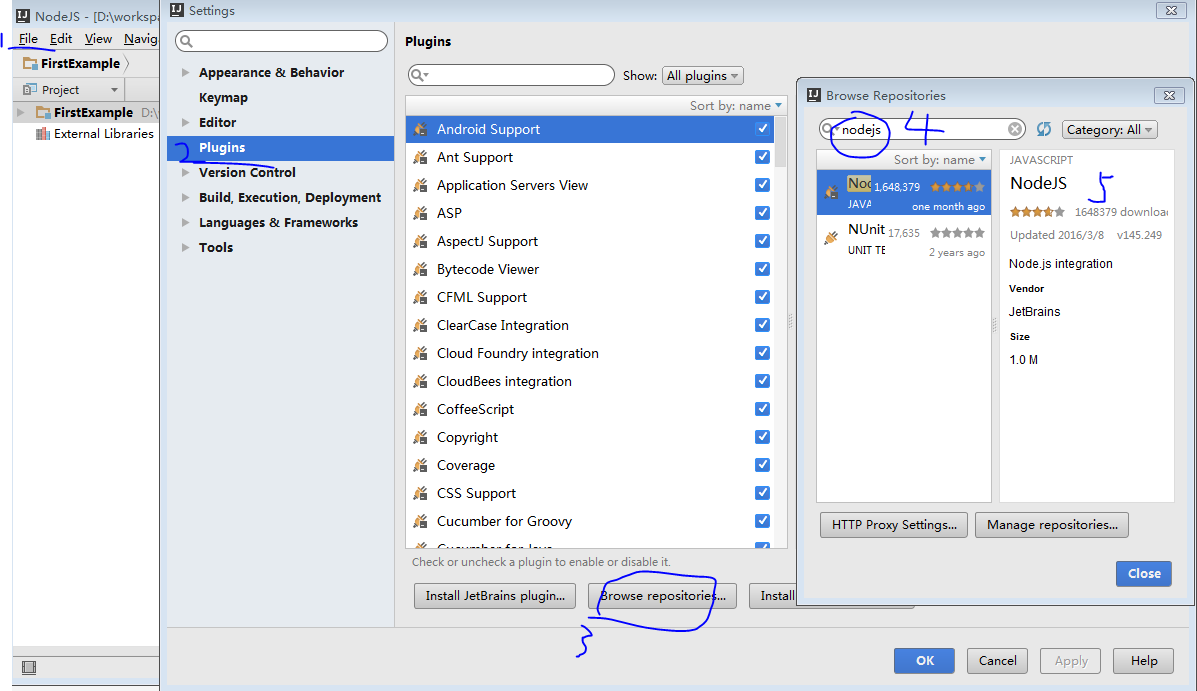Open Sort by name in Browse Repositories
This screenshot has height=691, width=1197.
tap(940, 160)
